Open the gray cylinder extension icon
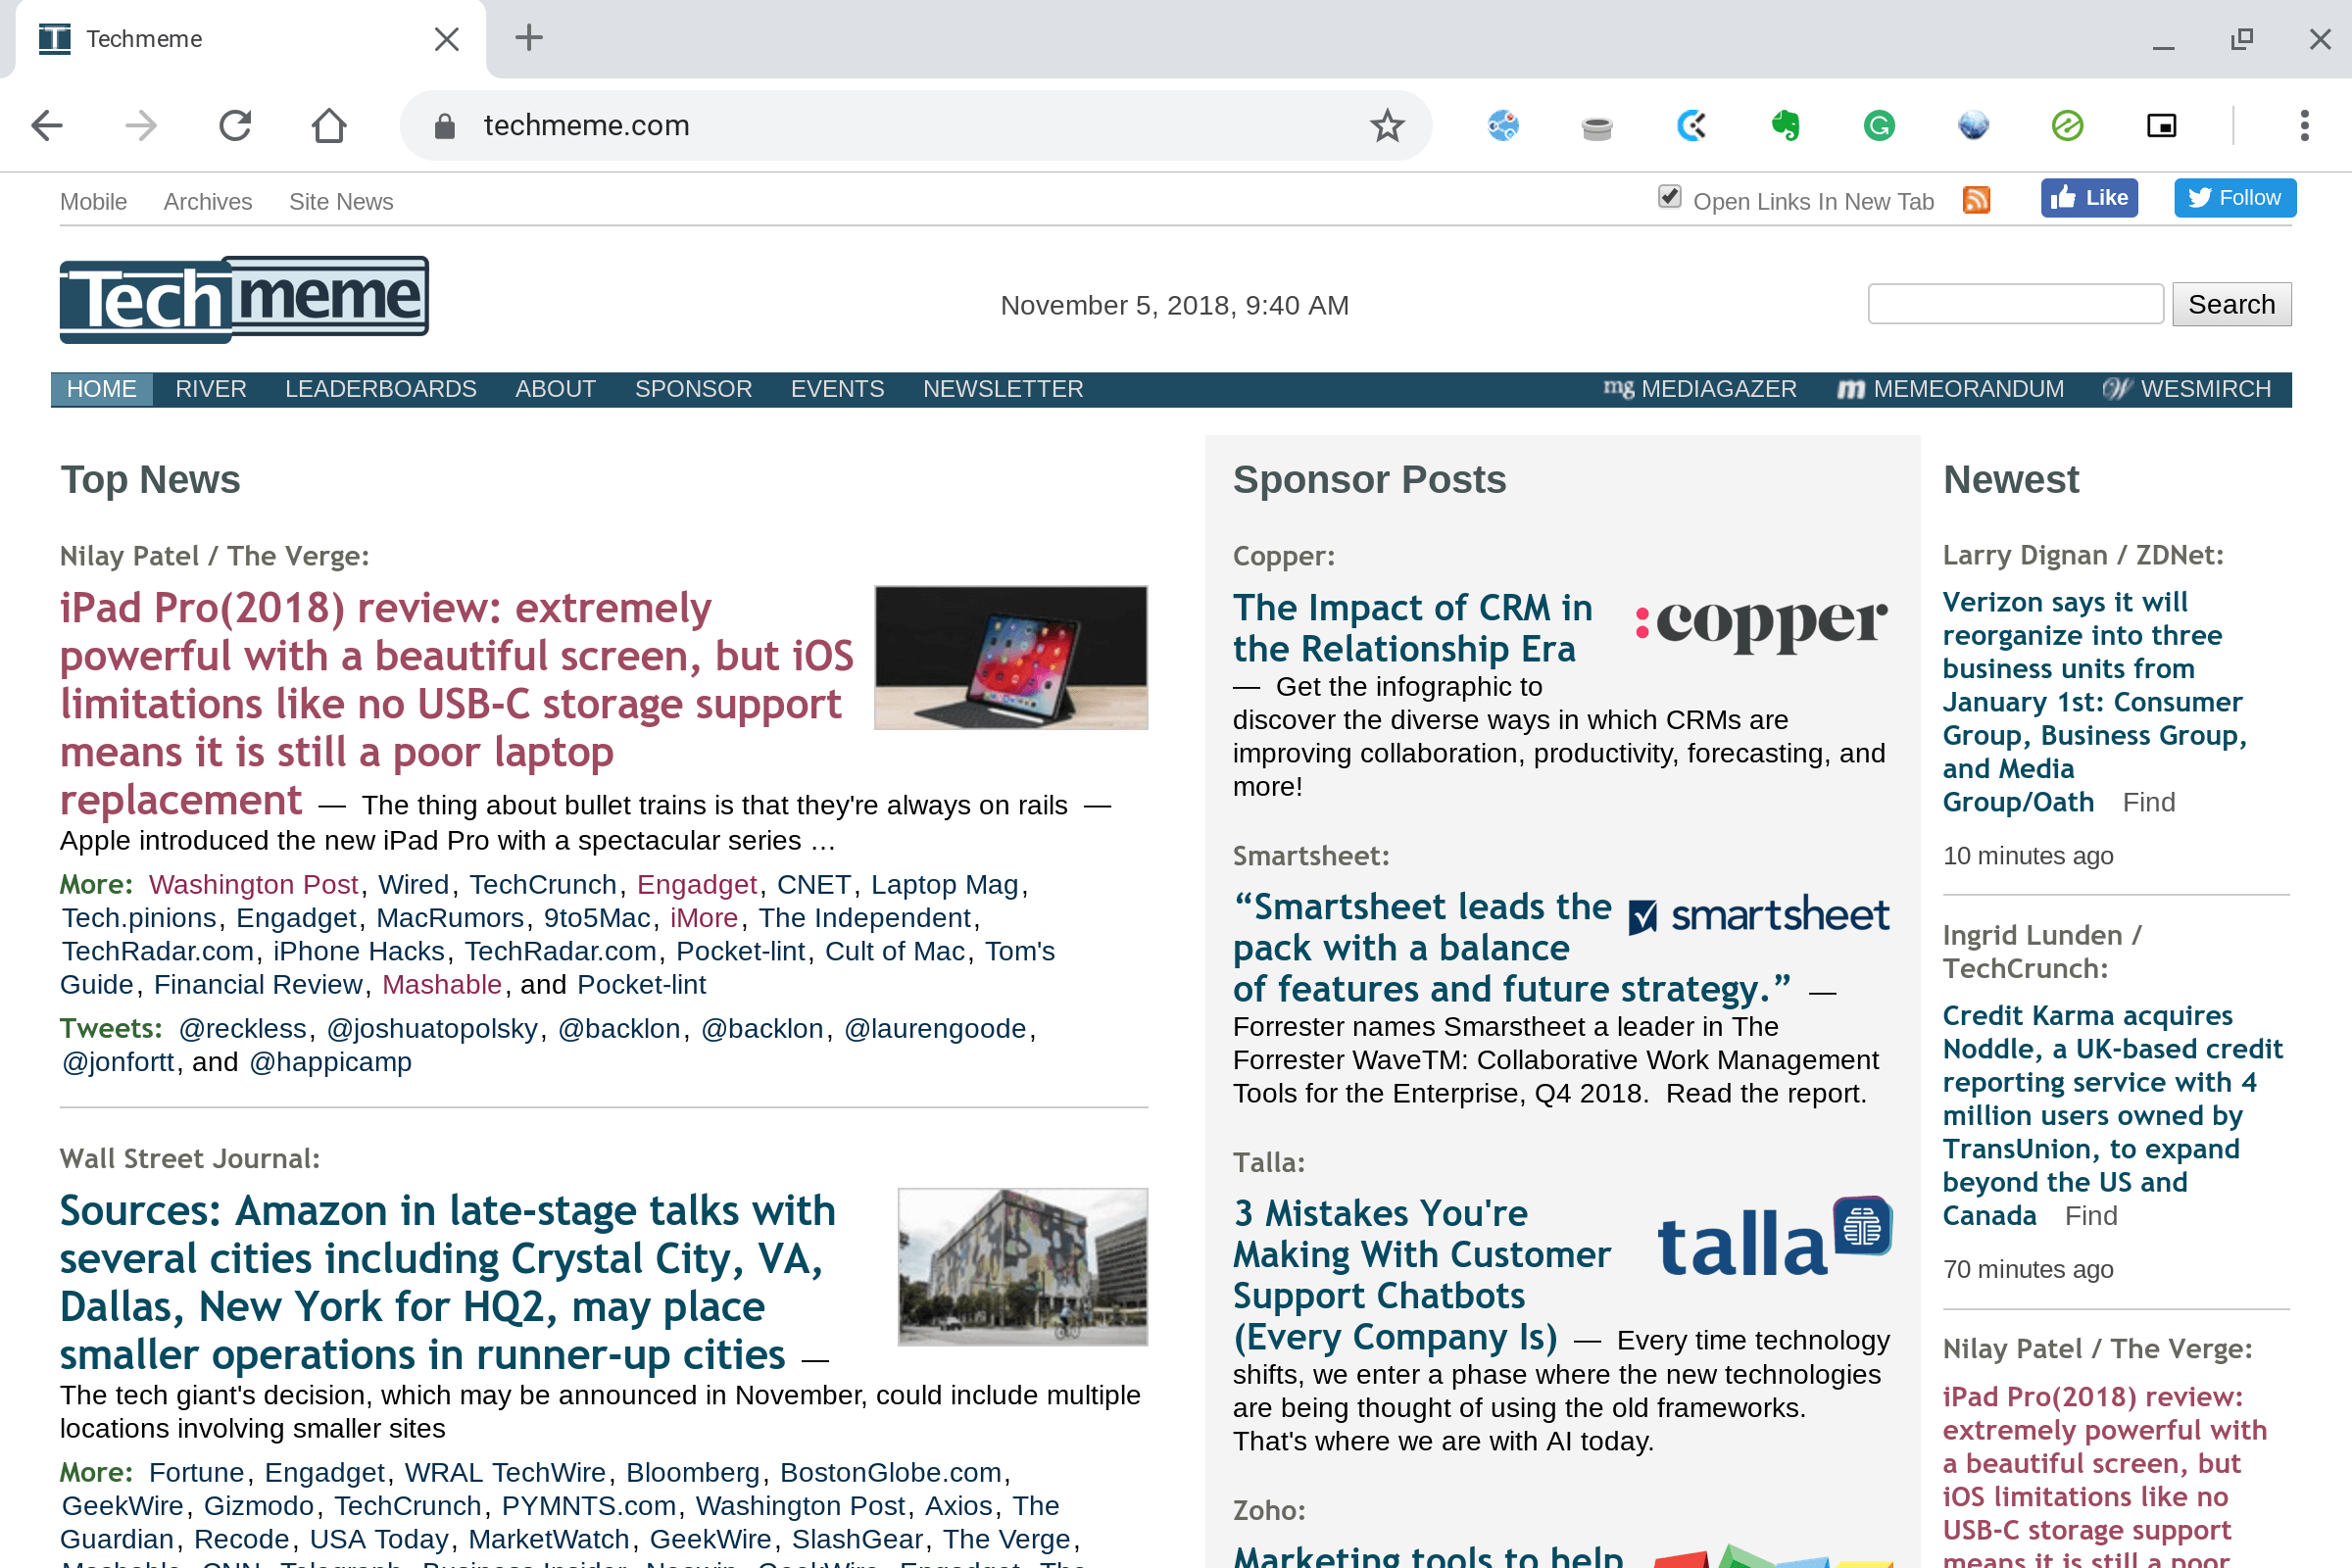This screenshot has height=1568, width=2352. click(1597, 128)
